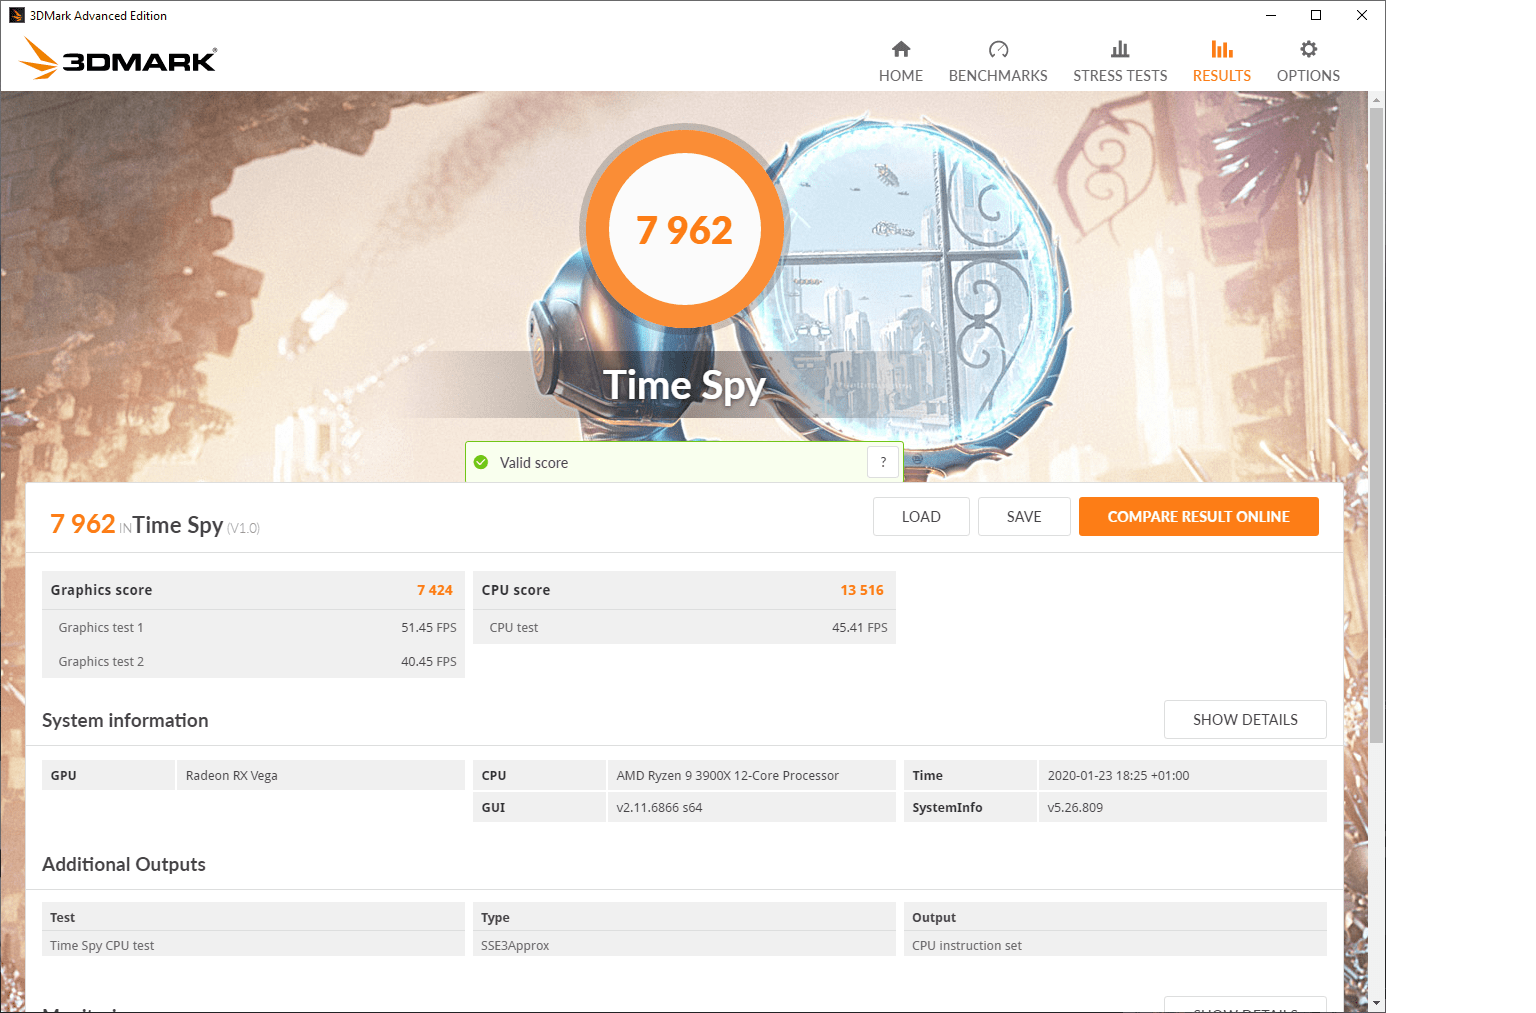Click the CPU score value 13 516
Viewport: 1536px width, 1013px height.
[x=862, y=590]
